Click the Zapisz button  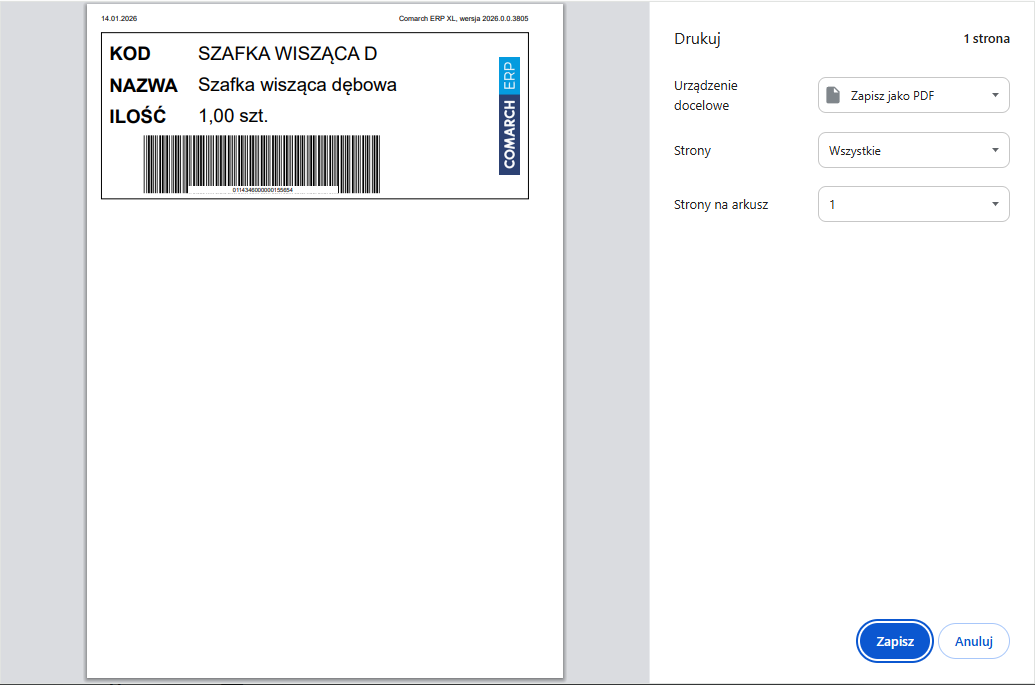(894, 641)
